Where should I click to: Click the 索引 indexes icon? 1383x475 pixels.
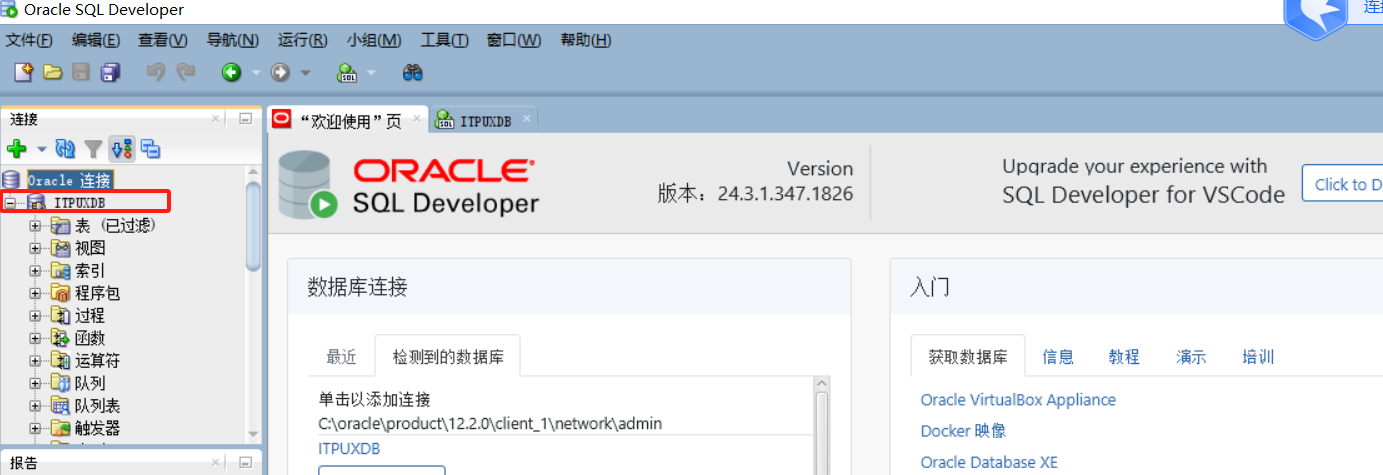pyautogui.click(x=61, y=271)
